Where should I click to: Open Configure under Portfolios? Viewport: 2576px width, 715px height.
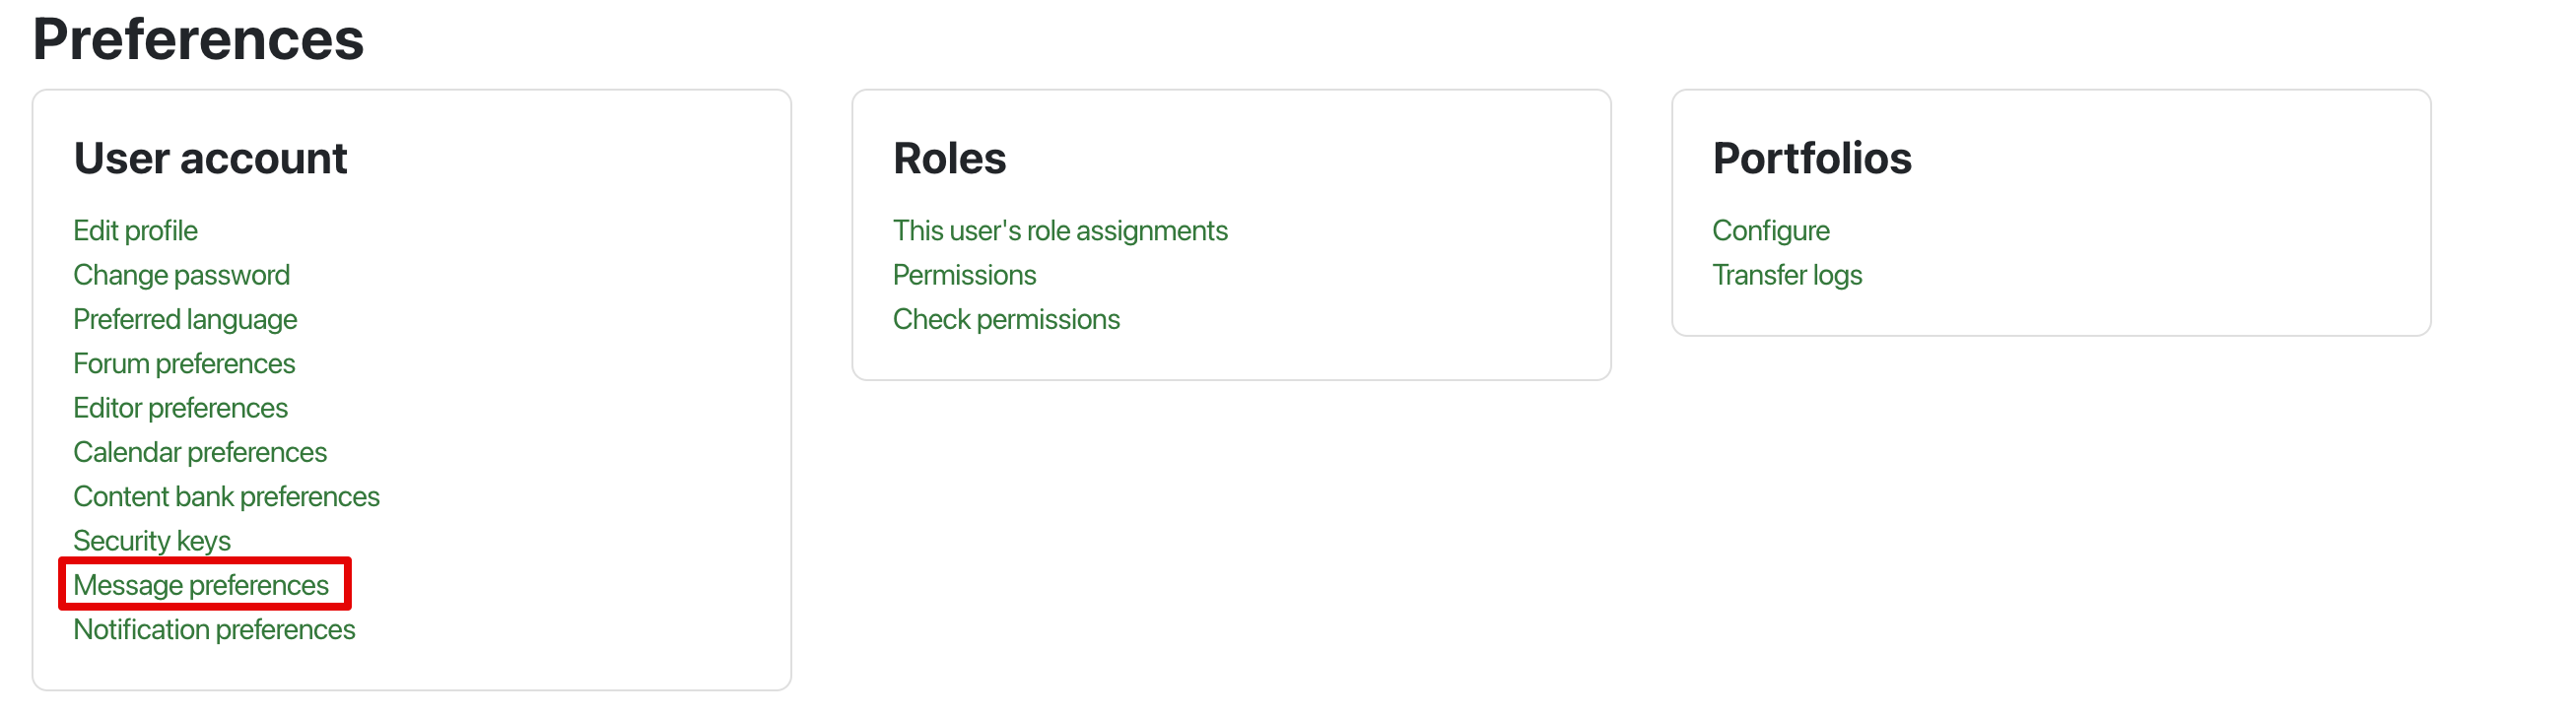point(1770,231)
